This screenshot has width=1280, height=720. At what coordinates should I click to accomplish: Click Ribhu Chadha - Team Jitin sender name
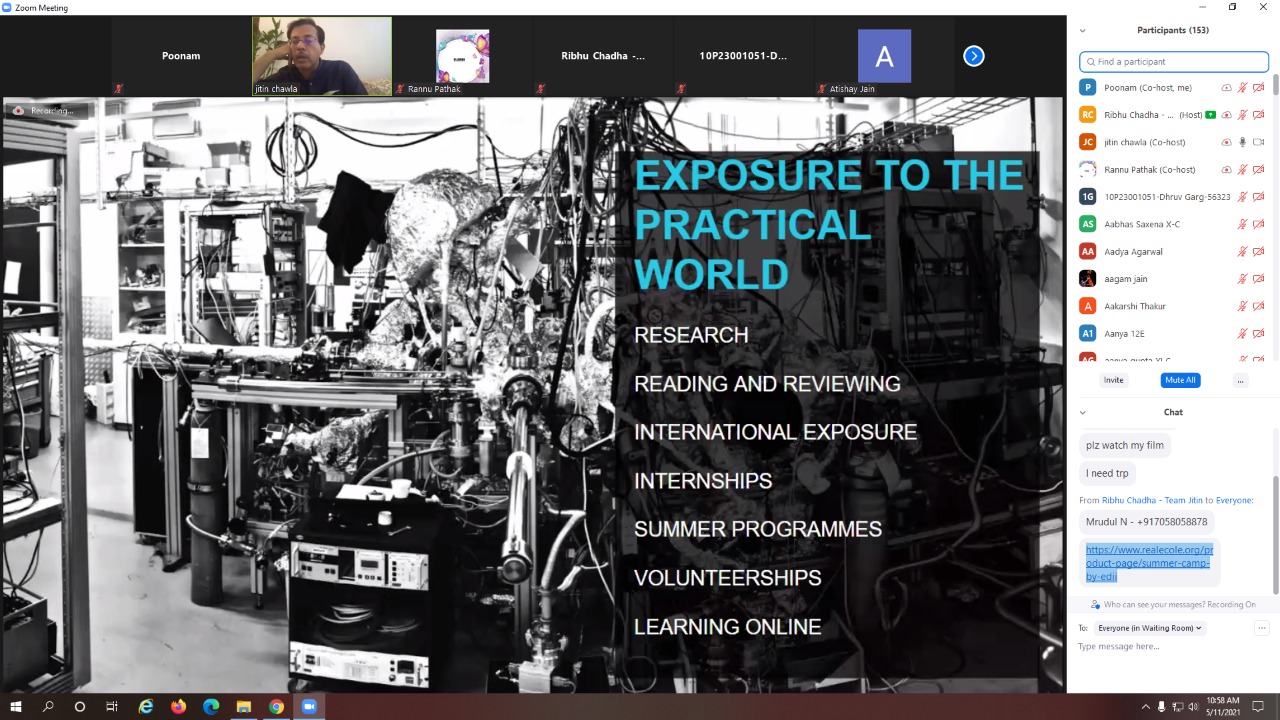pos(1152,500)
